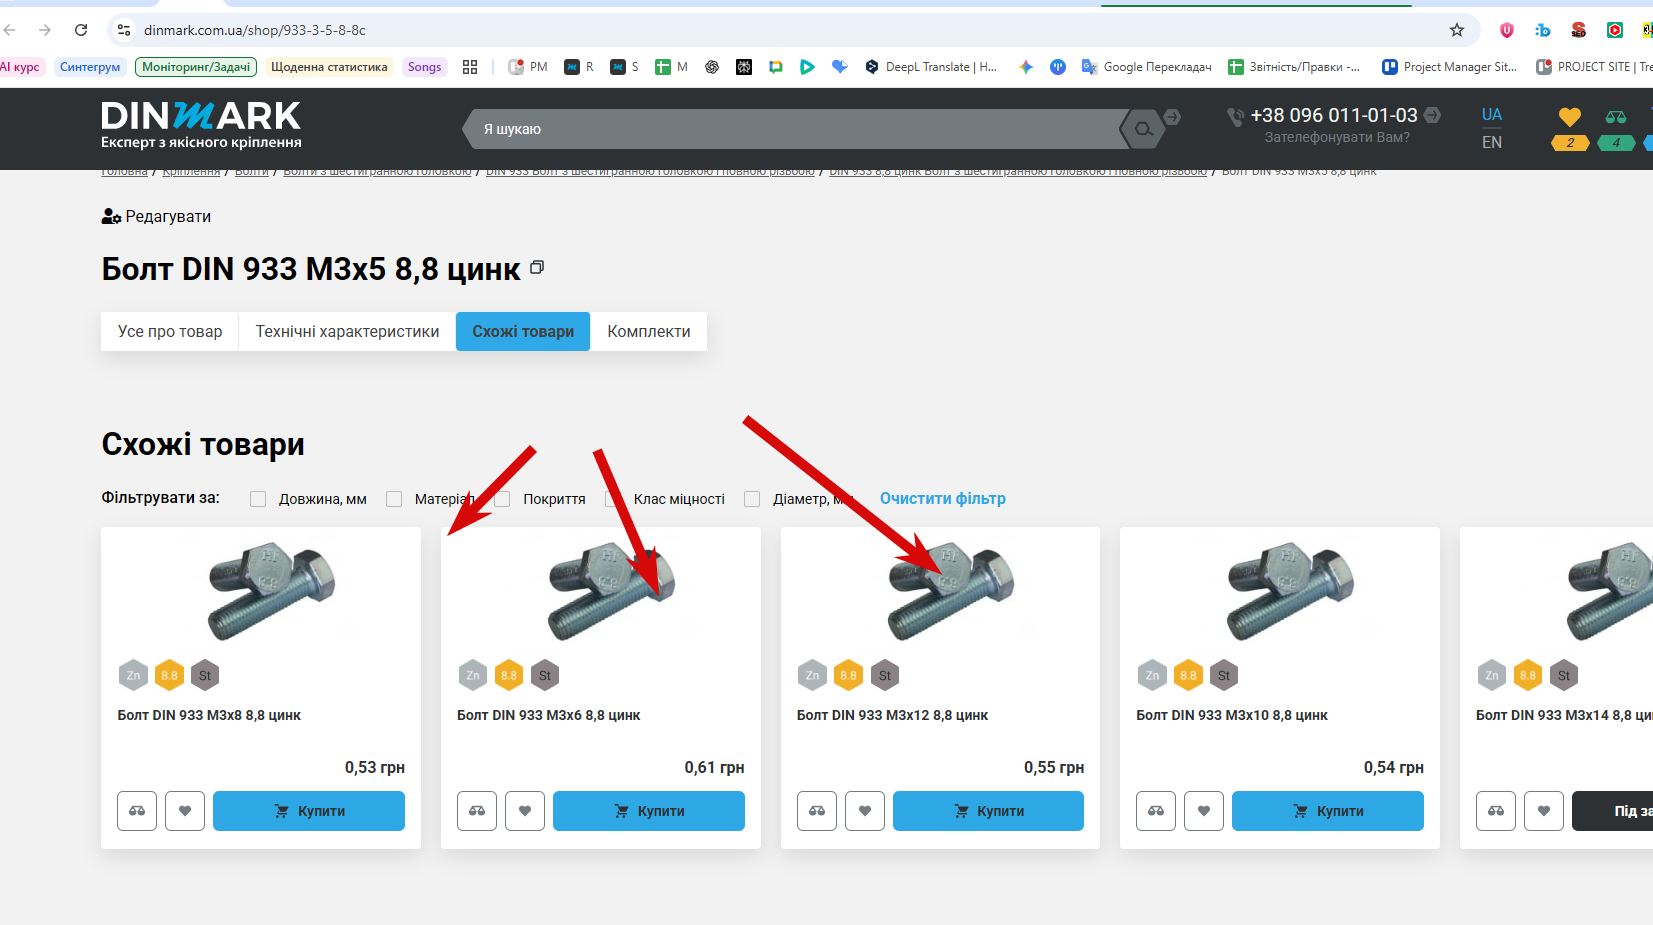
Task: Clear filters via Очистити фільтр link
Action: [x=943, y=498]
